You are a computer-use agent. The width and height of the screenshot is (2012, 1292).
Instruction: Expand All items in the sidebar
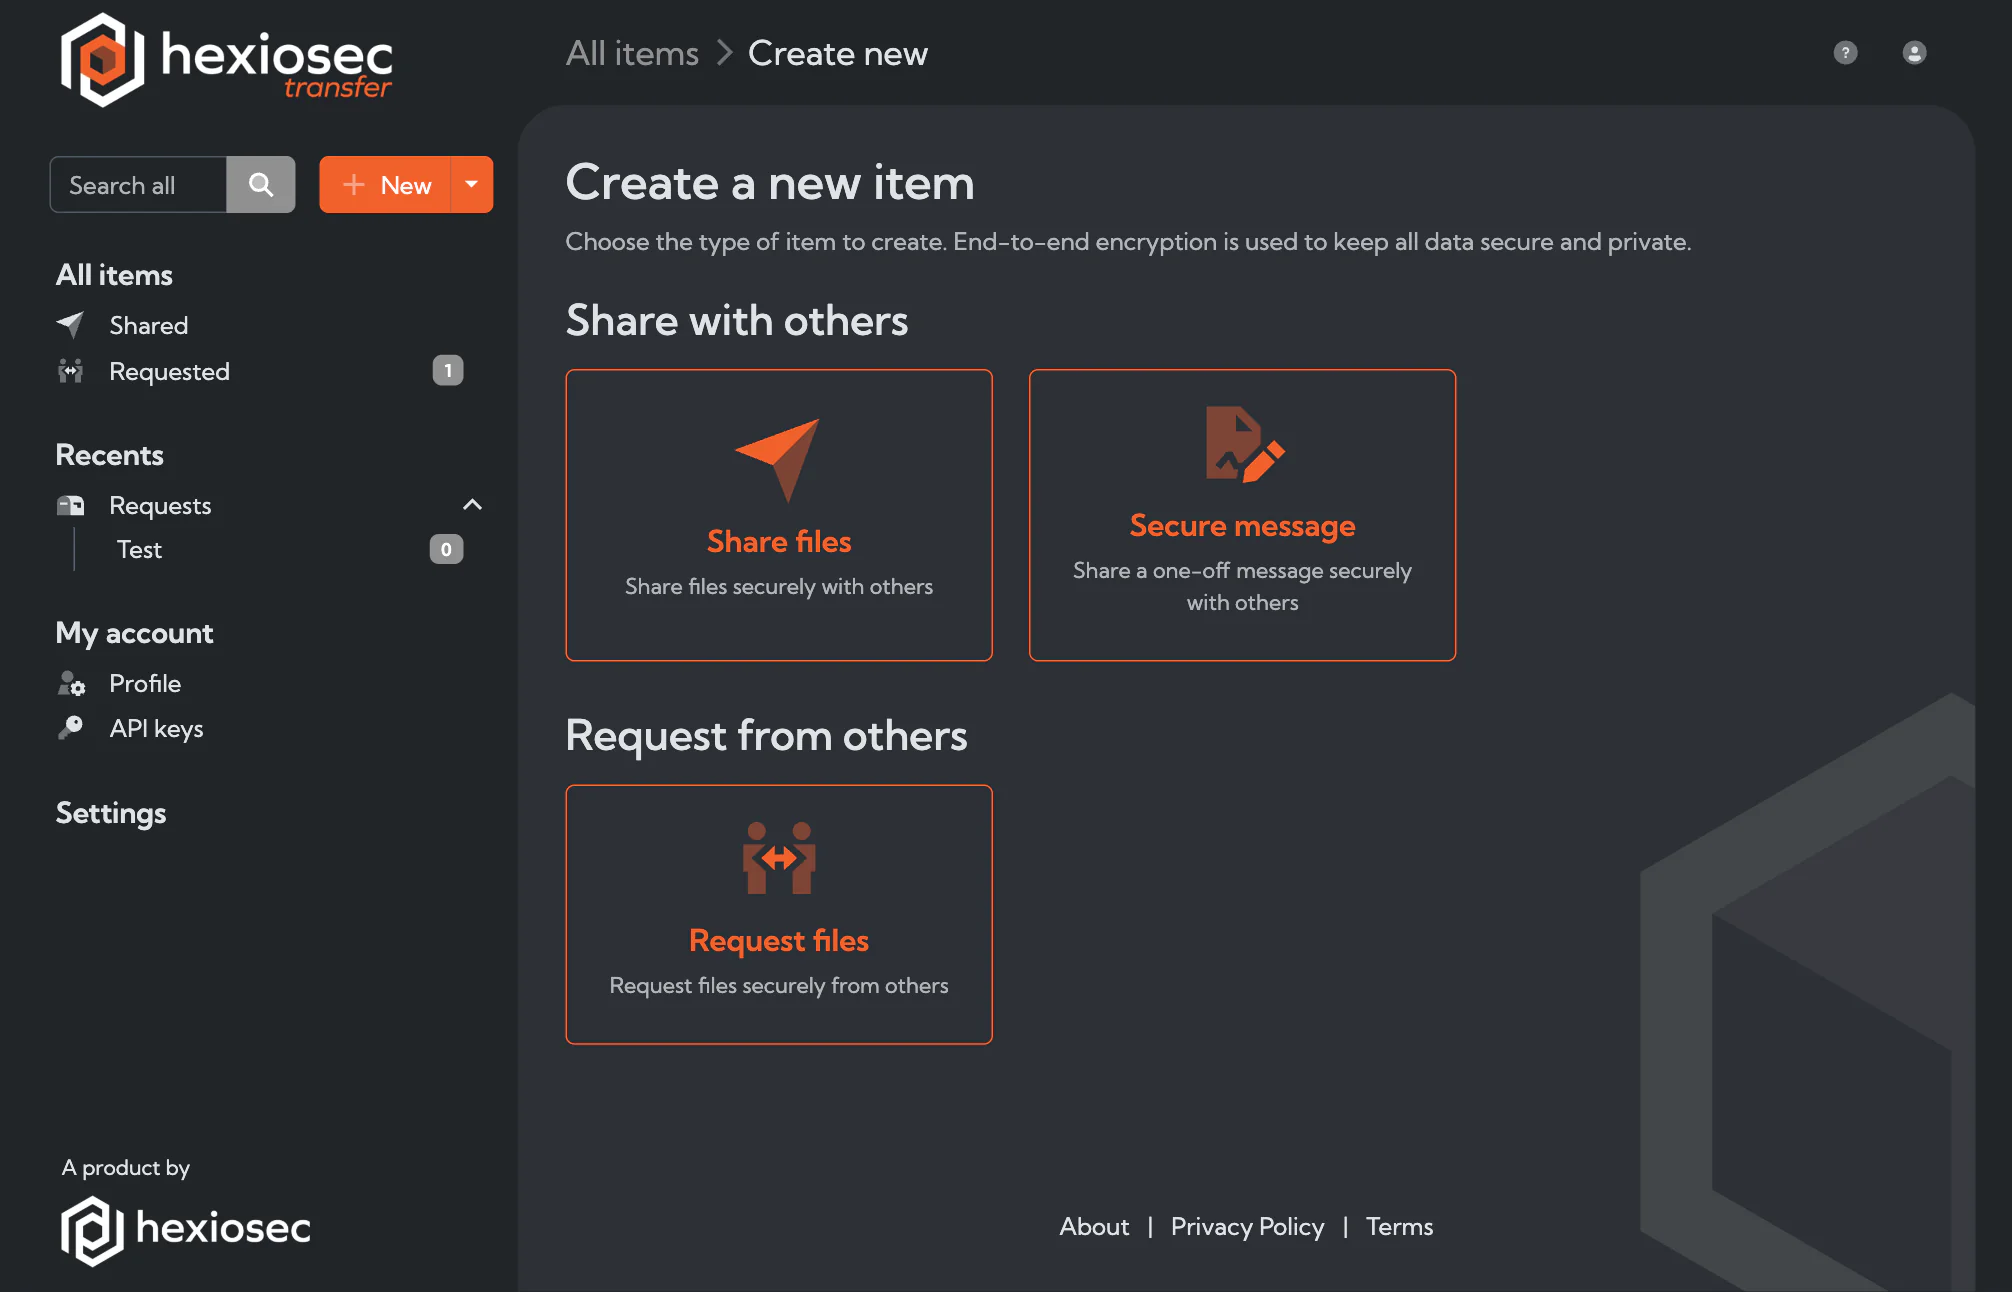(x=113, y=274)
